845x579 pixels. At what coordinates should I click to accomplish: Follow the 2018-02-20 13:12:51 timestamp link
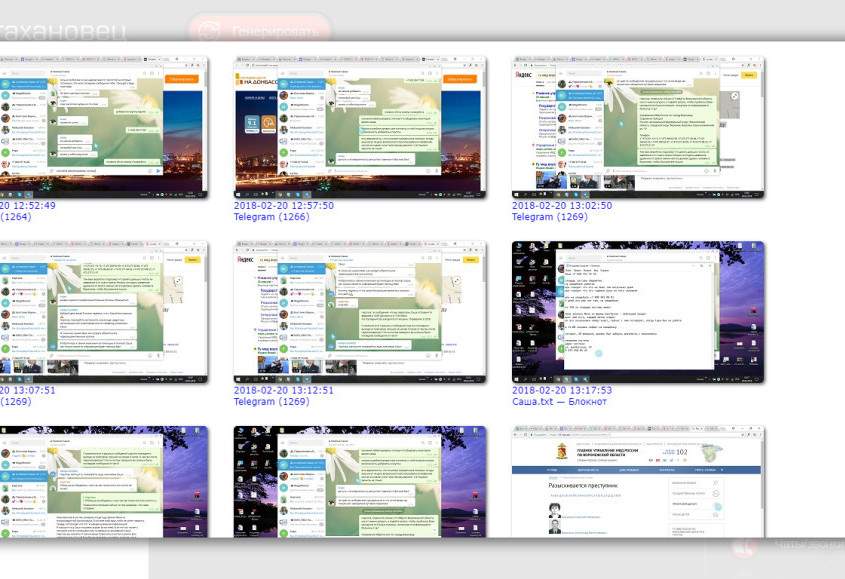[x=284, y=390]
